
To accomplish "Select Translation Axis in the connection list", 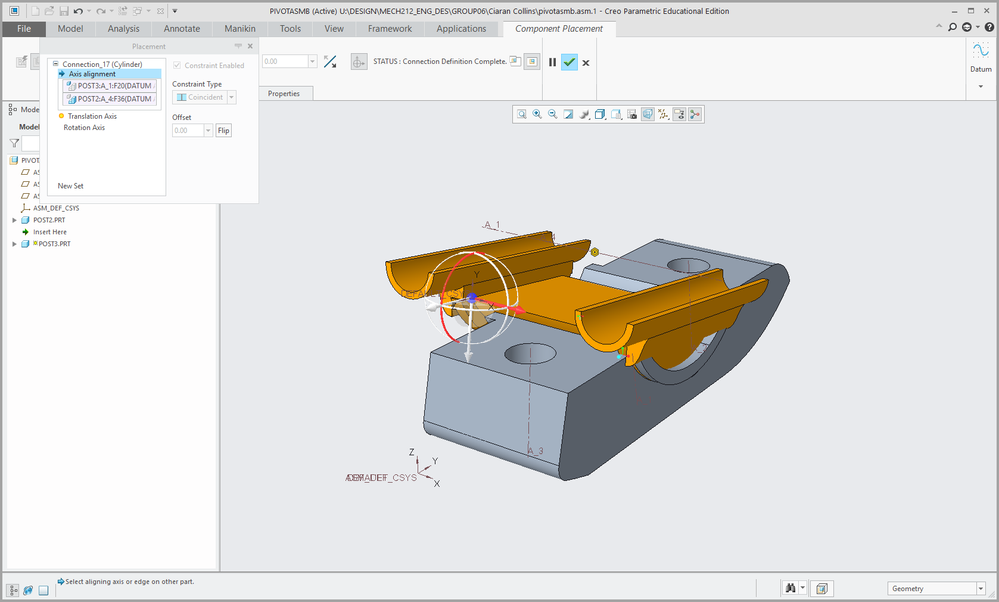I will click(x=92, y=116).
